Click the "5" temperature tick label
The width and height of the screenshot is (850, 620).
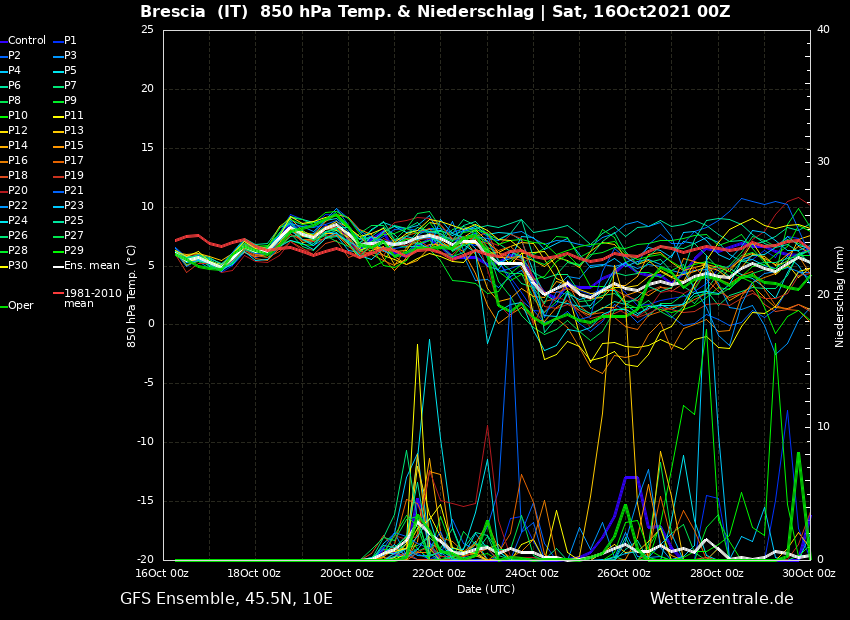[x=151, y=266]
